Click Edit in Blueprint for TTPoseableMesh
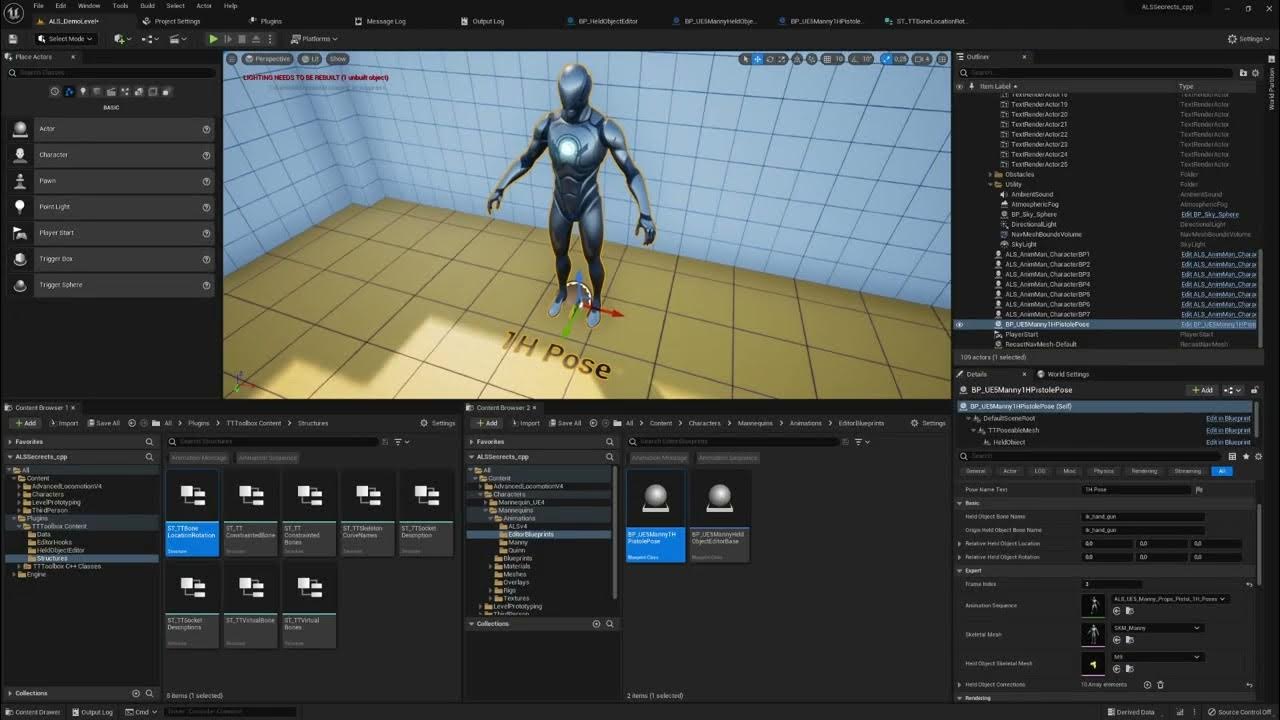 tap(1228, 431)
